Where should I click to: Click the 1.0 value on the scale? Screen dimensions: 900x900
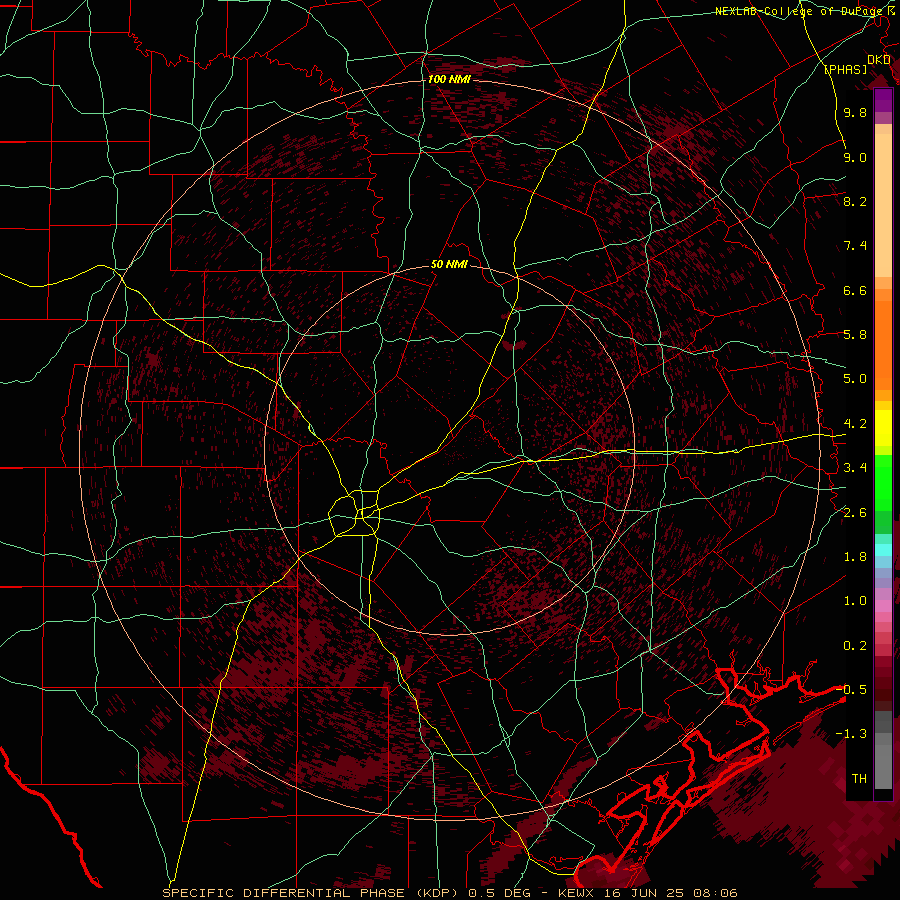pyautogui.click(x=855, y=601)
